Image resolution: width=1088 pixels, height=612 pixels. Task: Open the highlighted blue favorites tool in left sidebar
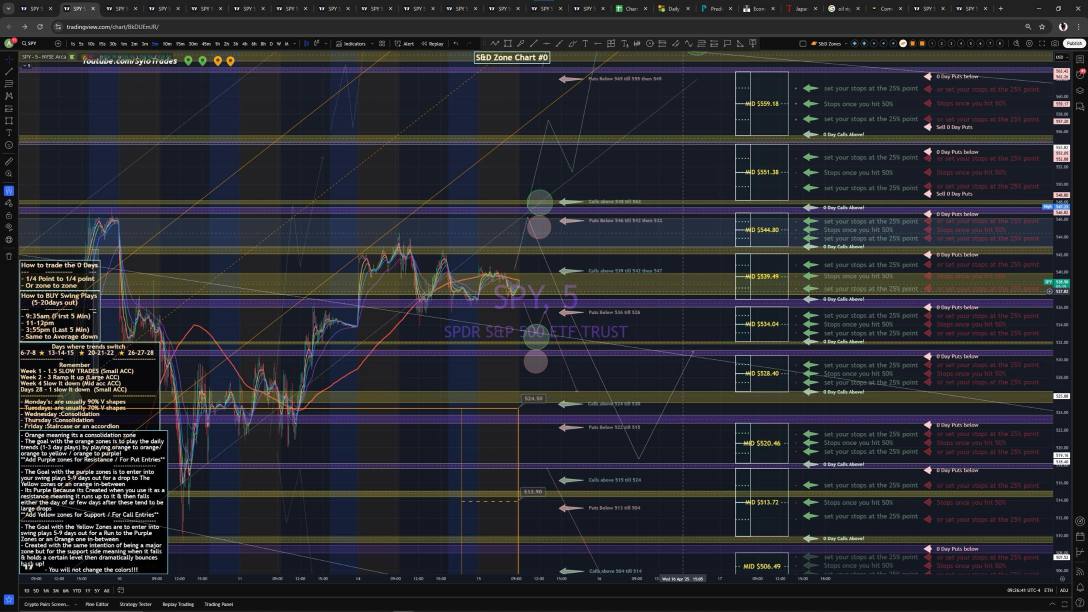pyautogui.click(x=8, y=191)
